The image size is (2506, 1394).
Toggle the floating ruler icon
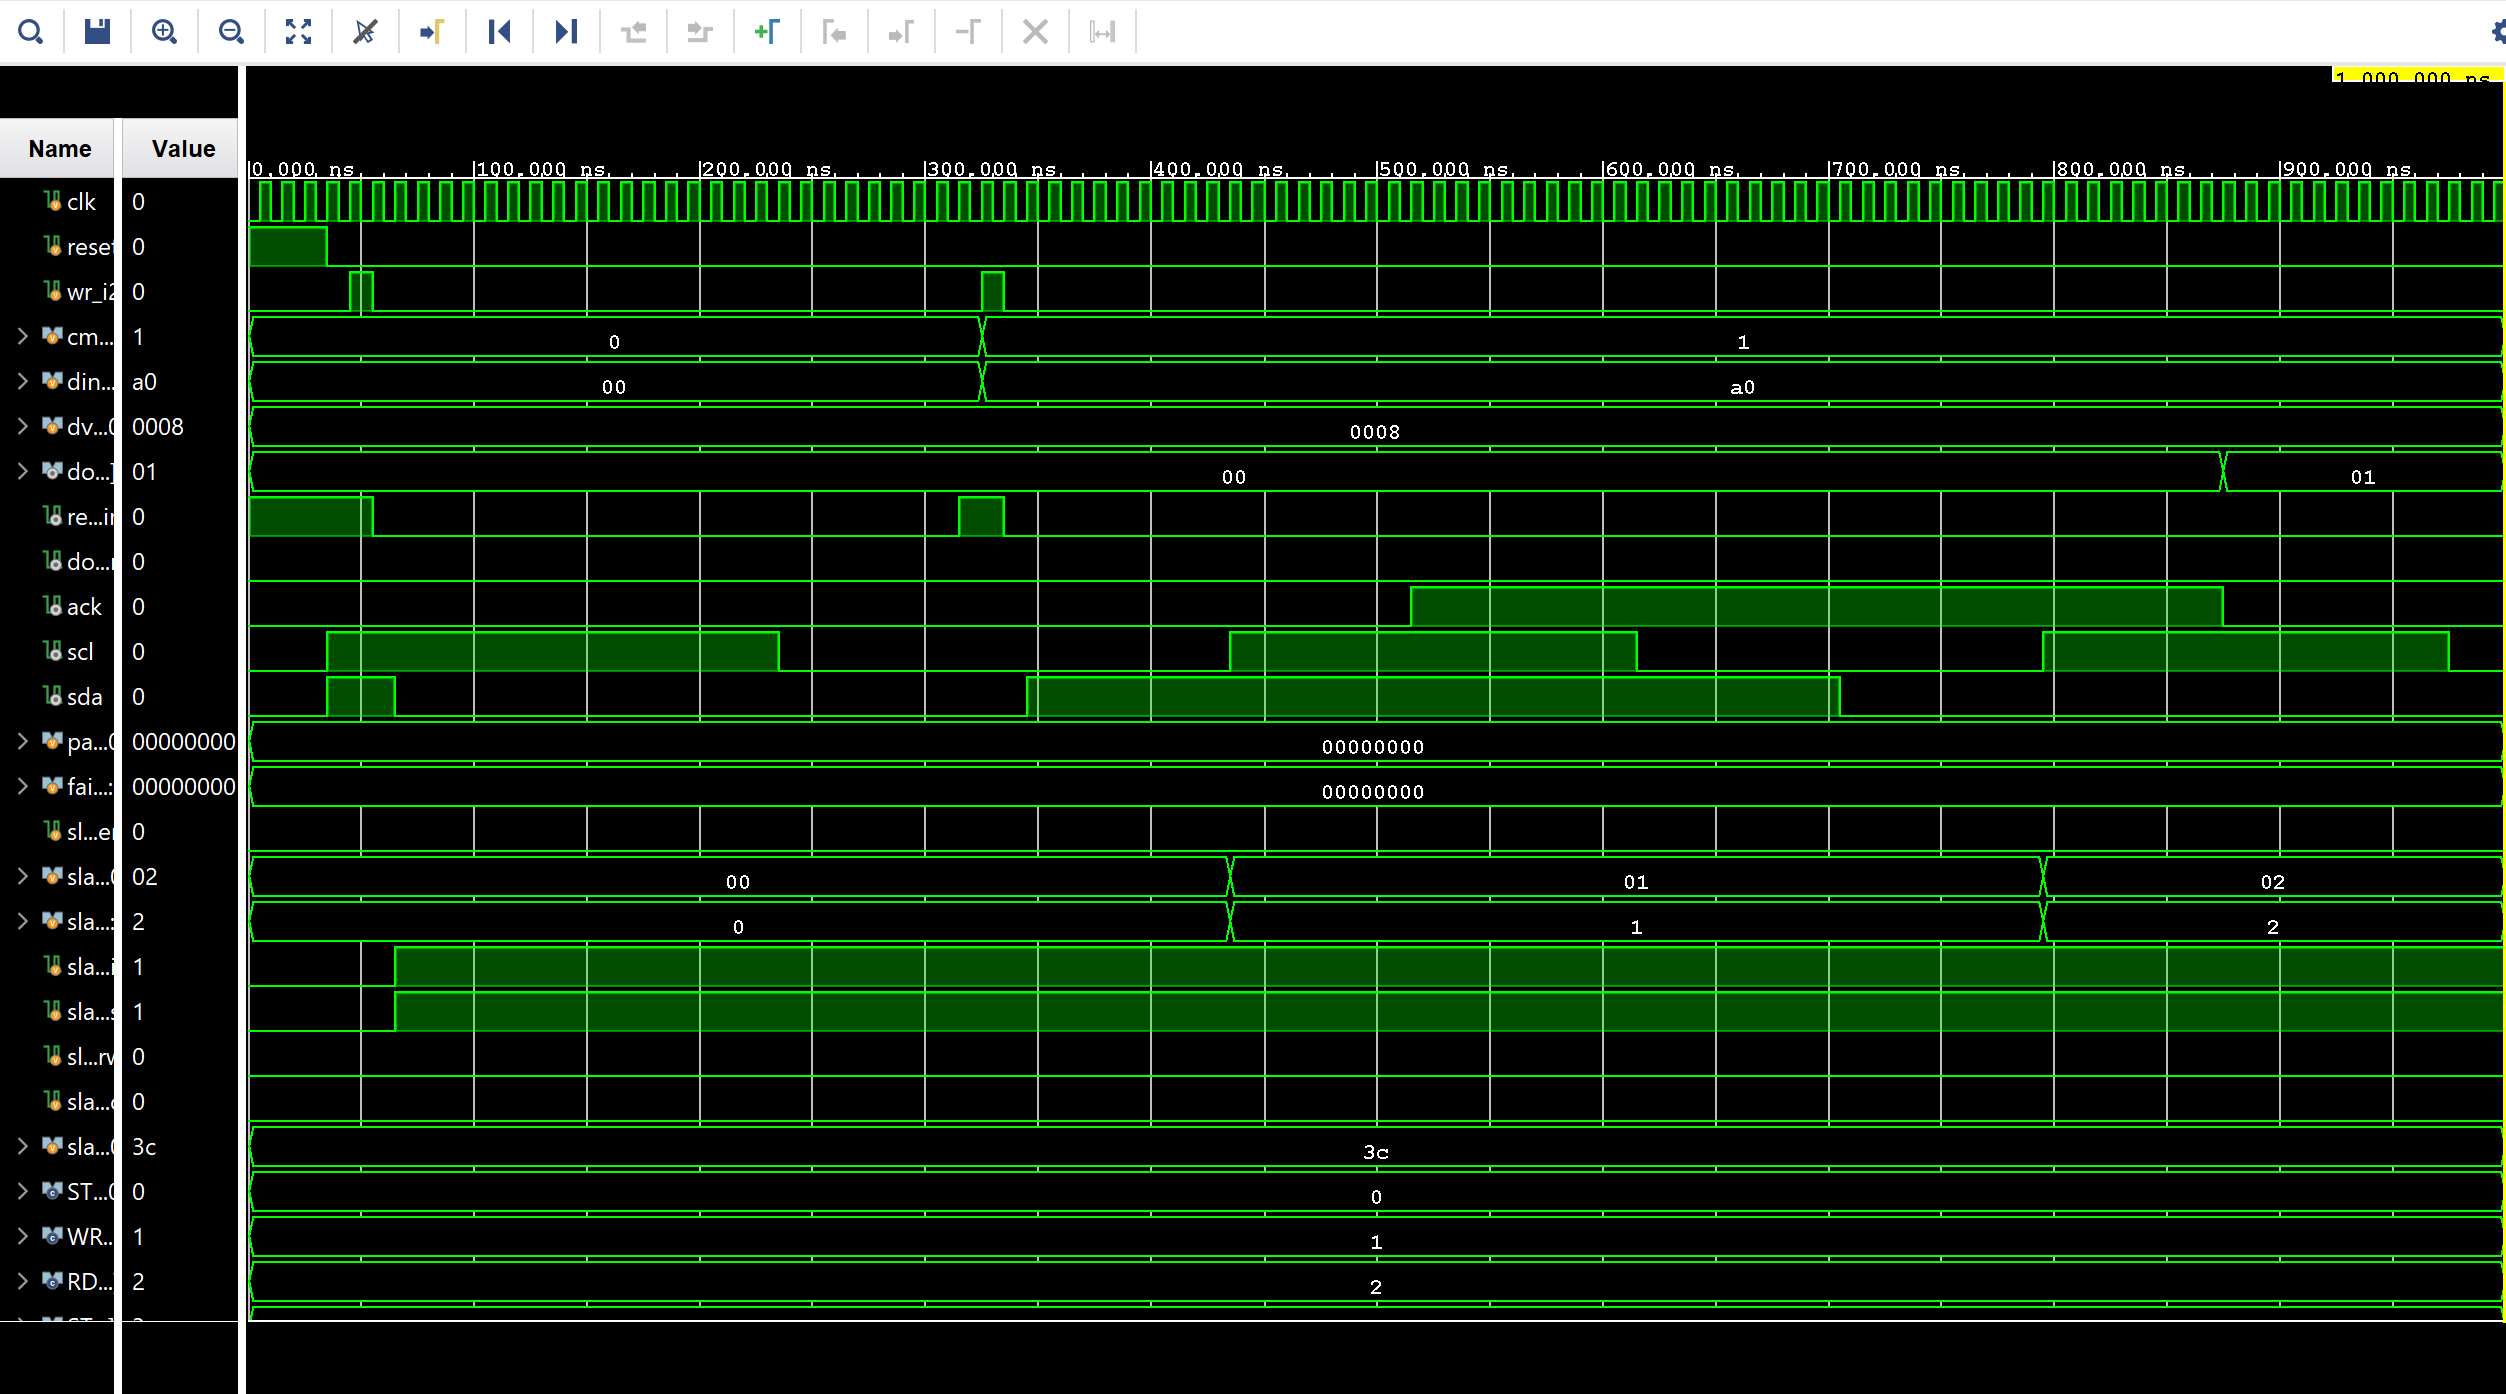click(1102, 32)
